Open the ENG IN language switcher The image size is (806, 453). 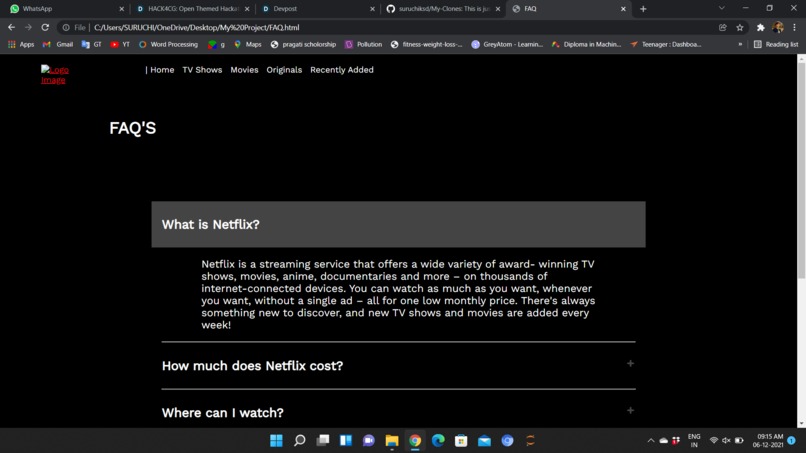(x=694, y=441)
